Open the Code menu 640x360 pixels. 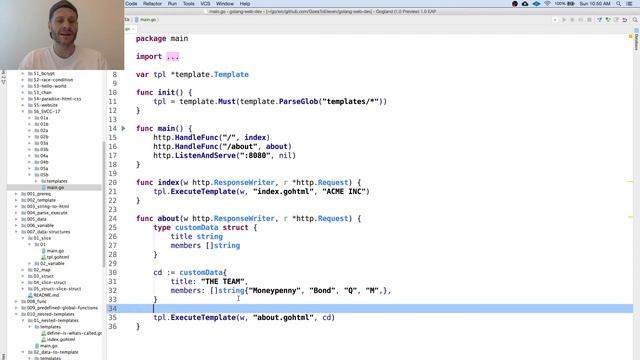tap(131, 4)
